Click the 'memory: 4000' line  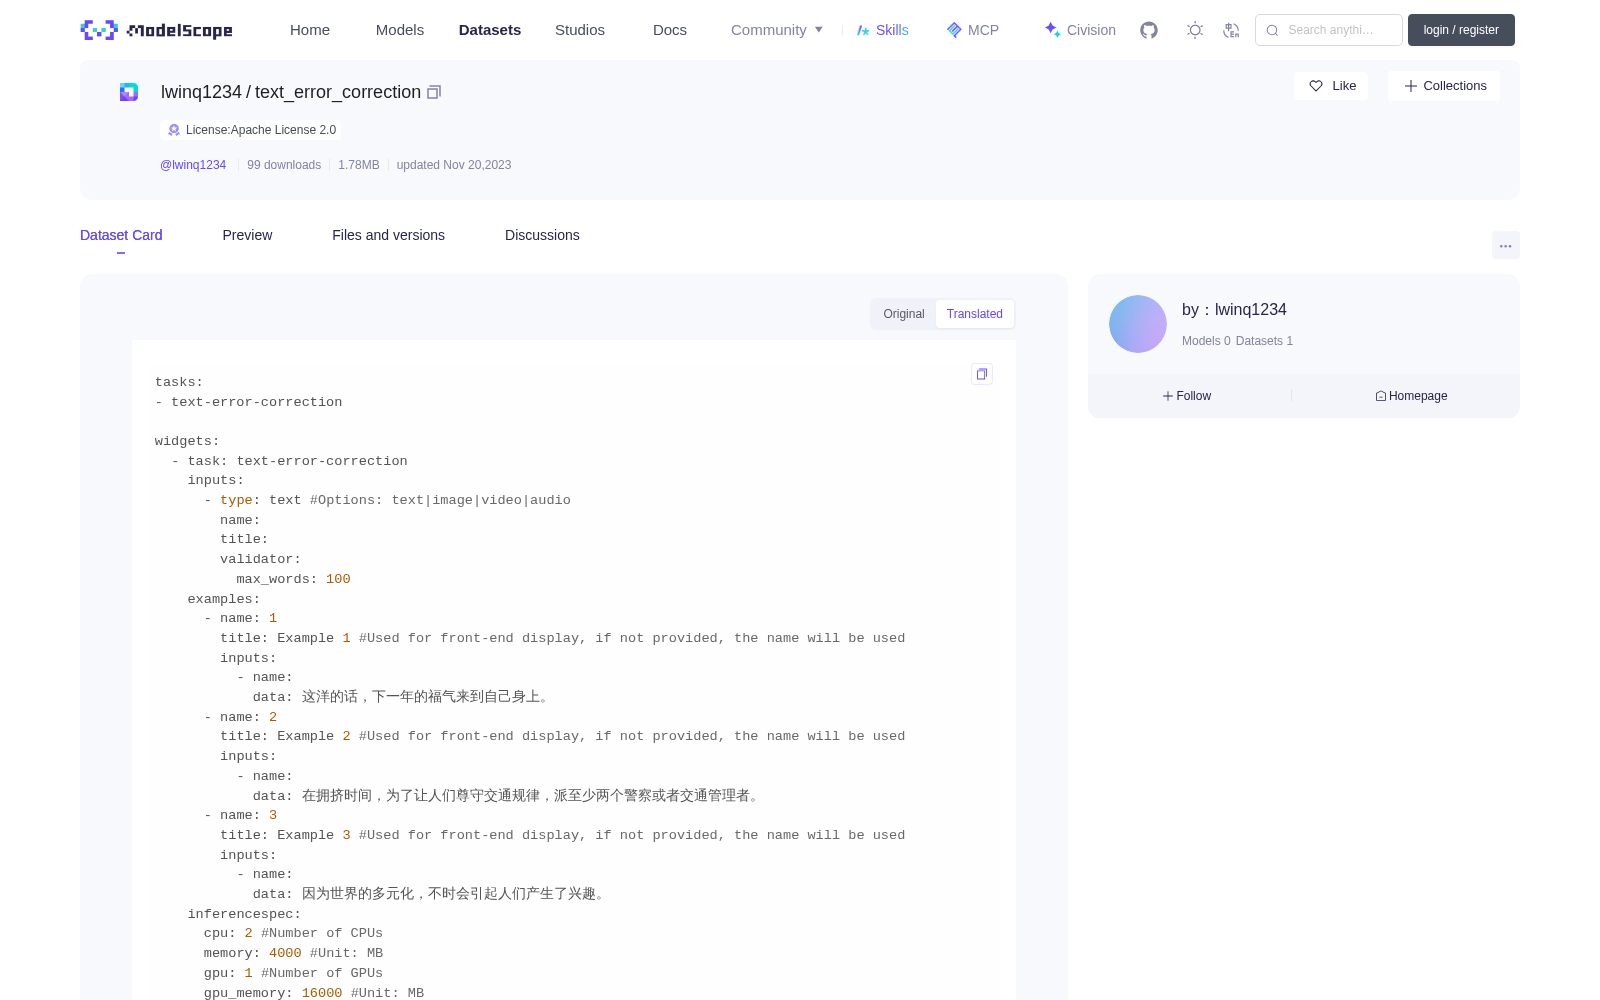(252, 953)
